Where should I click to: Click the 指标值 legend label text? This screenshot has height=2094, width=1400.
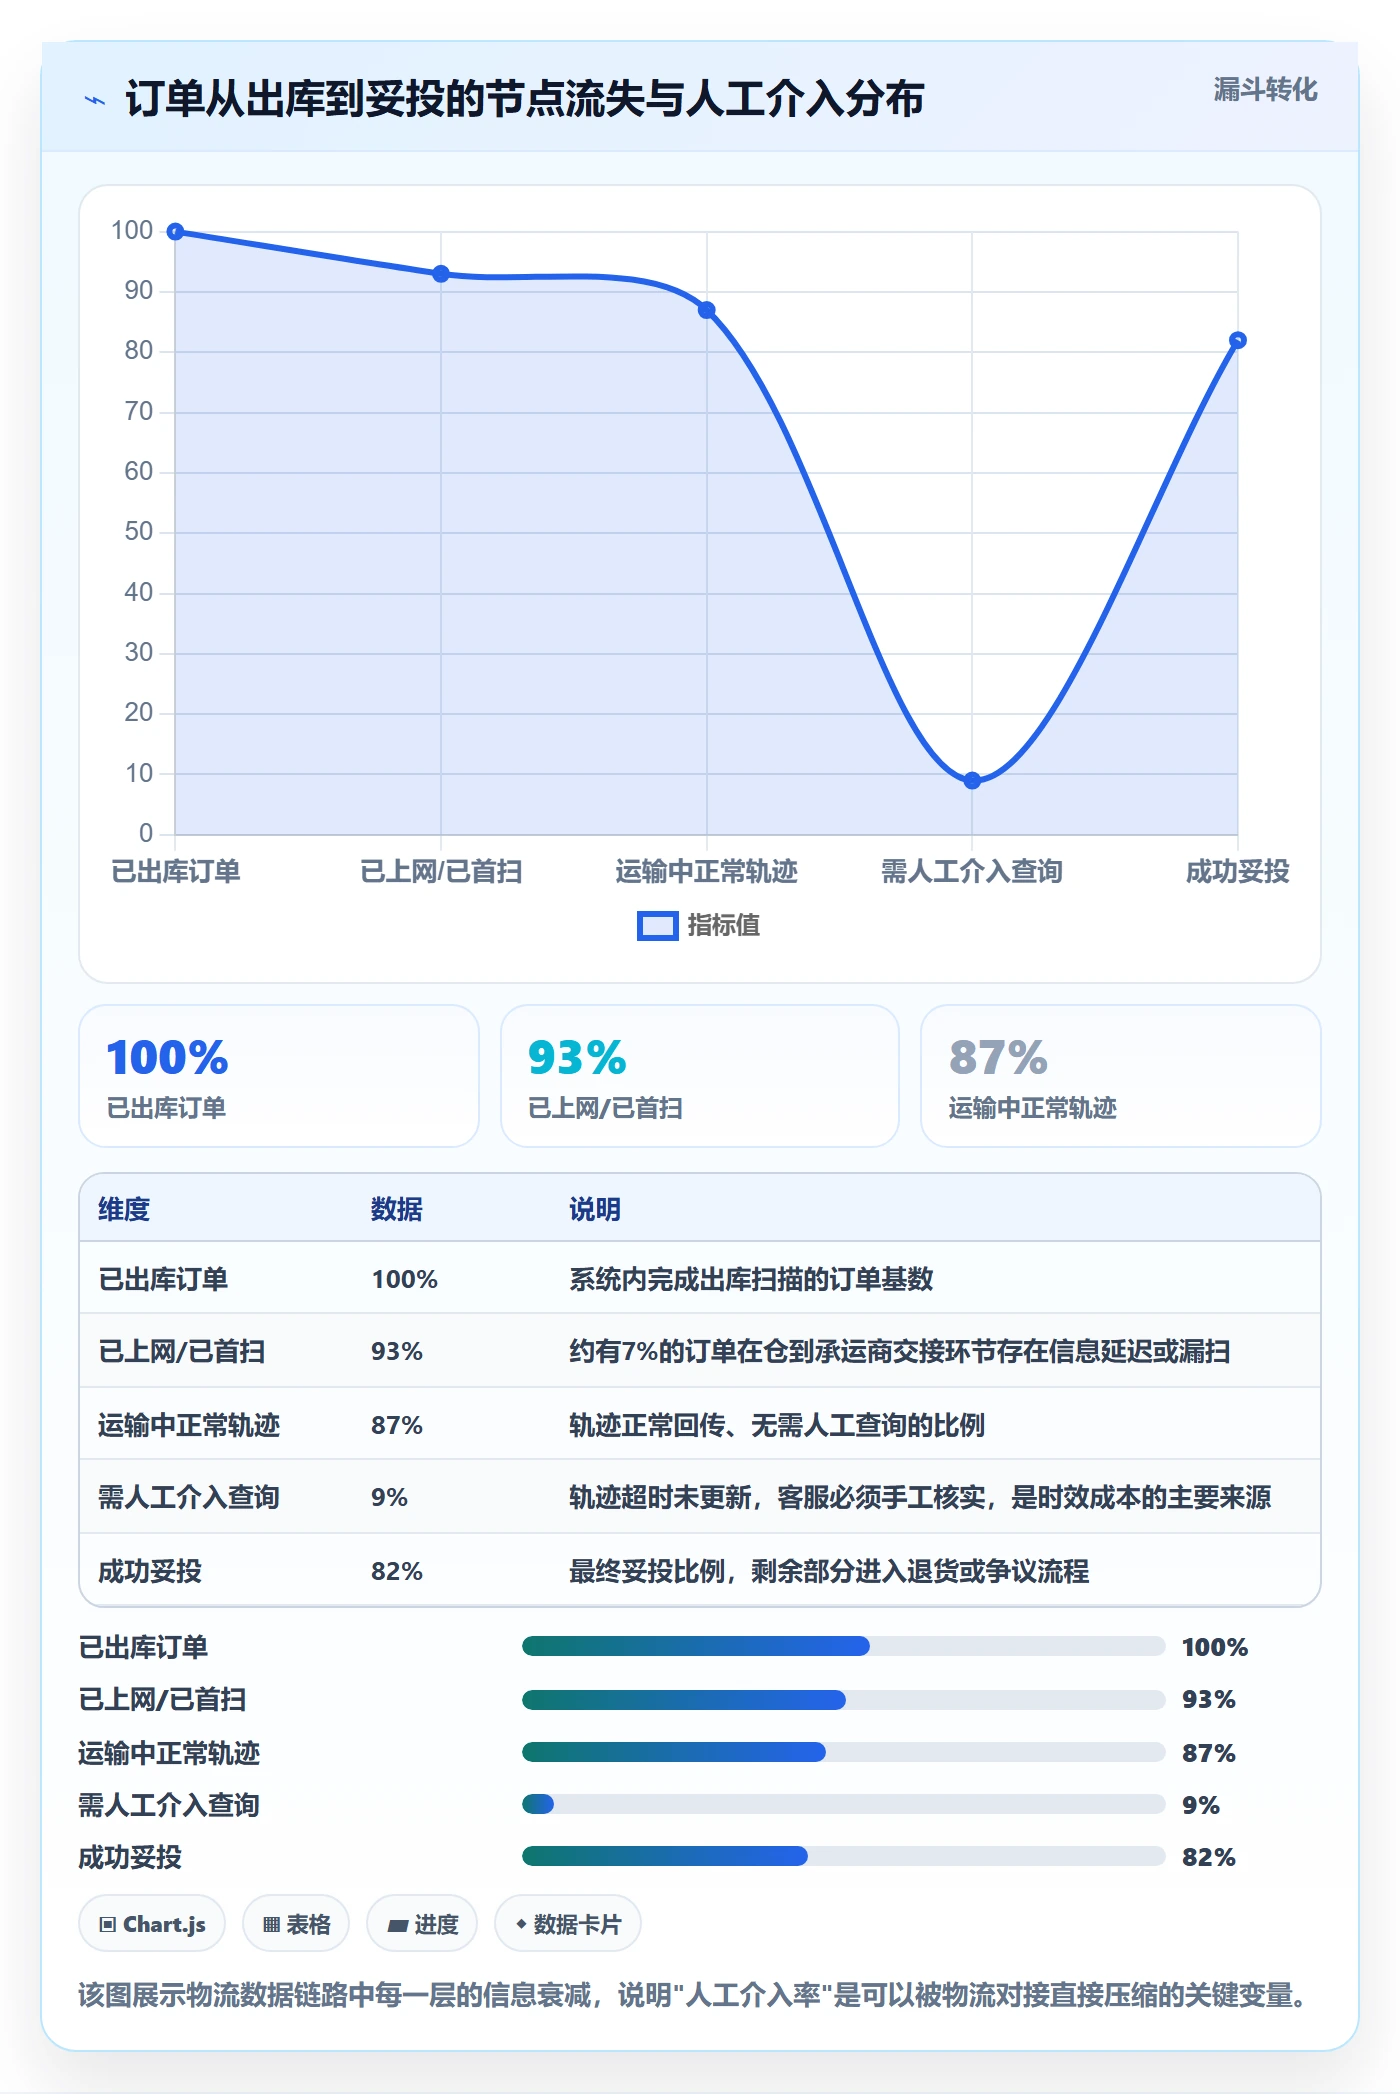(724, 926)
